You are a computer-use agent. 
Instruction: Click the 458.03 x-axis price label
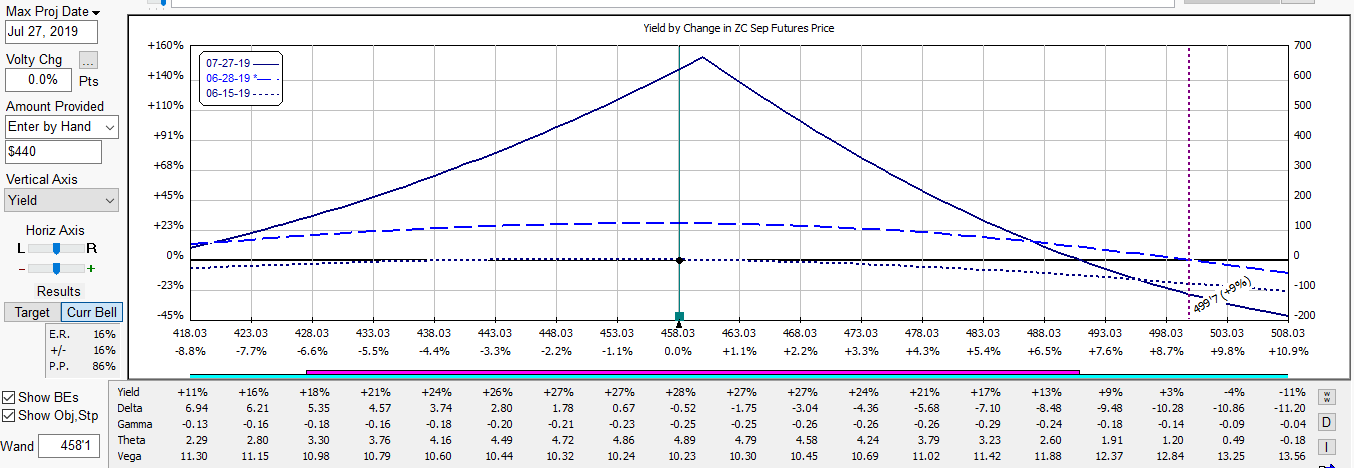click(678, 334)
